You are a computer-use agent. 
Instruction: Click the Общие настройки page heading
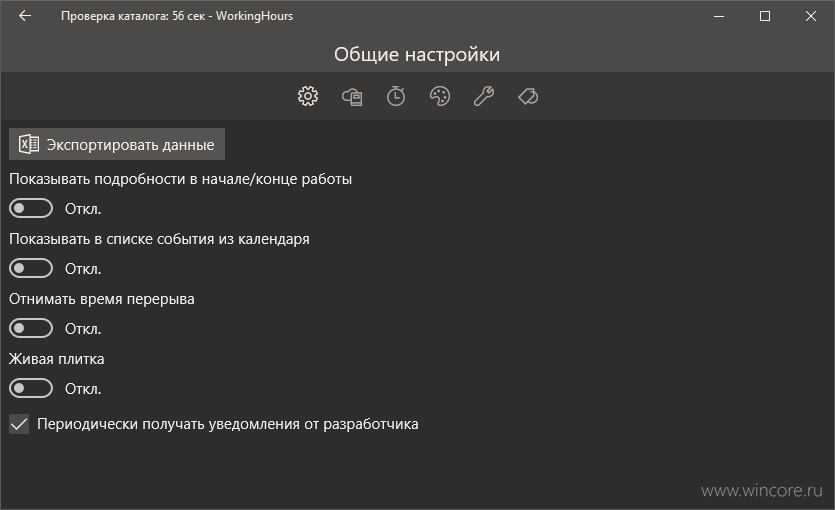pyautogui.click(x=417, y=54)
